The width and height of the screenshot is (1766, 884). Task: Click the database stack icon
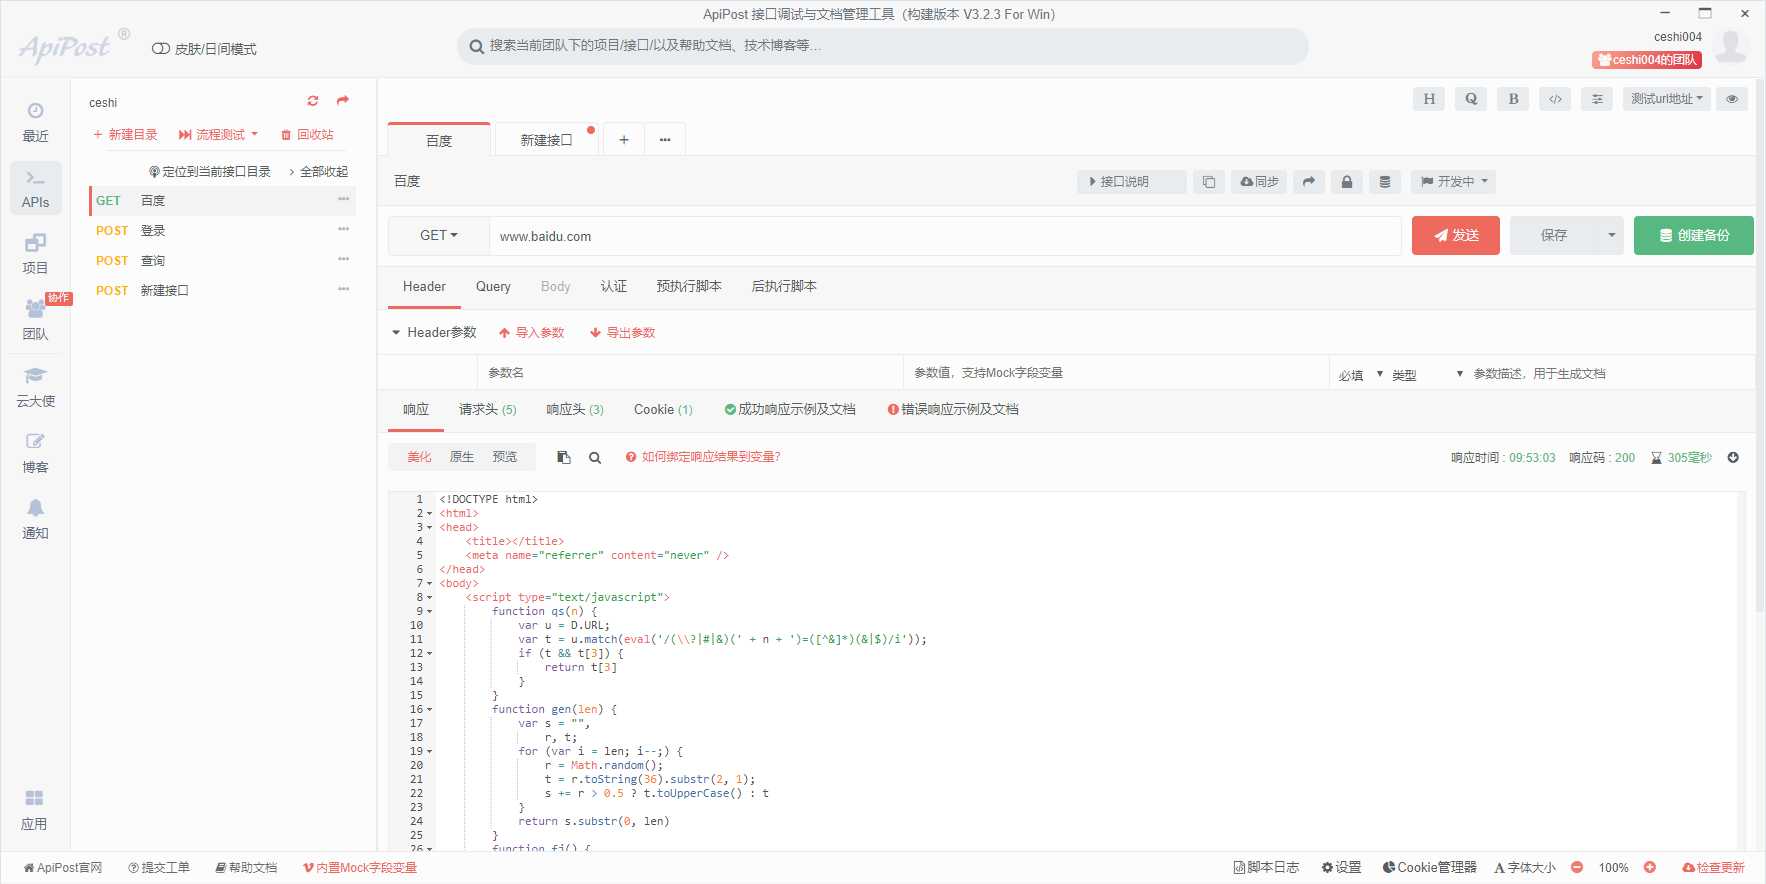click(x=1385, y=182)
